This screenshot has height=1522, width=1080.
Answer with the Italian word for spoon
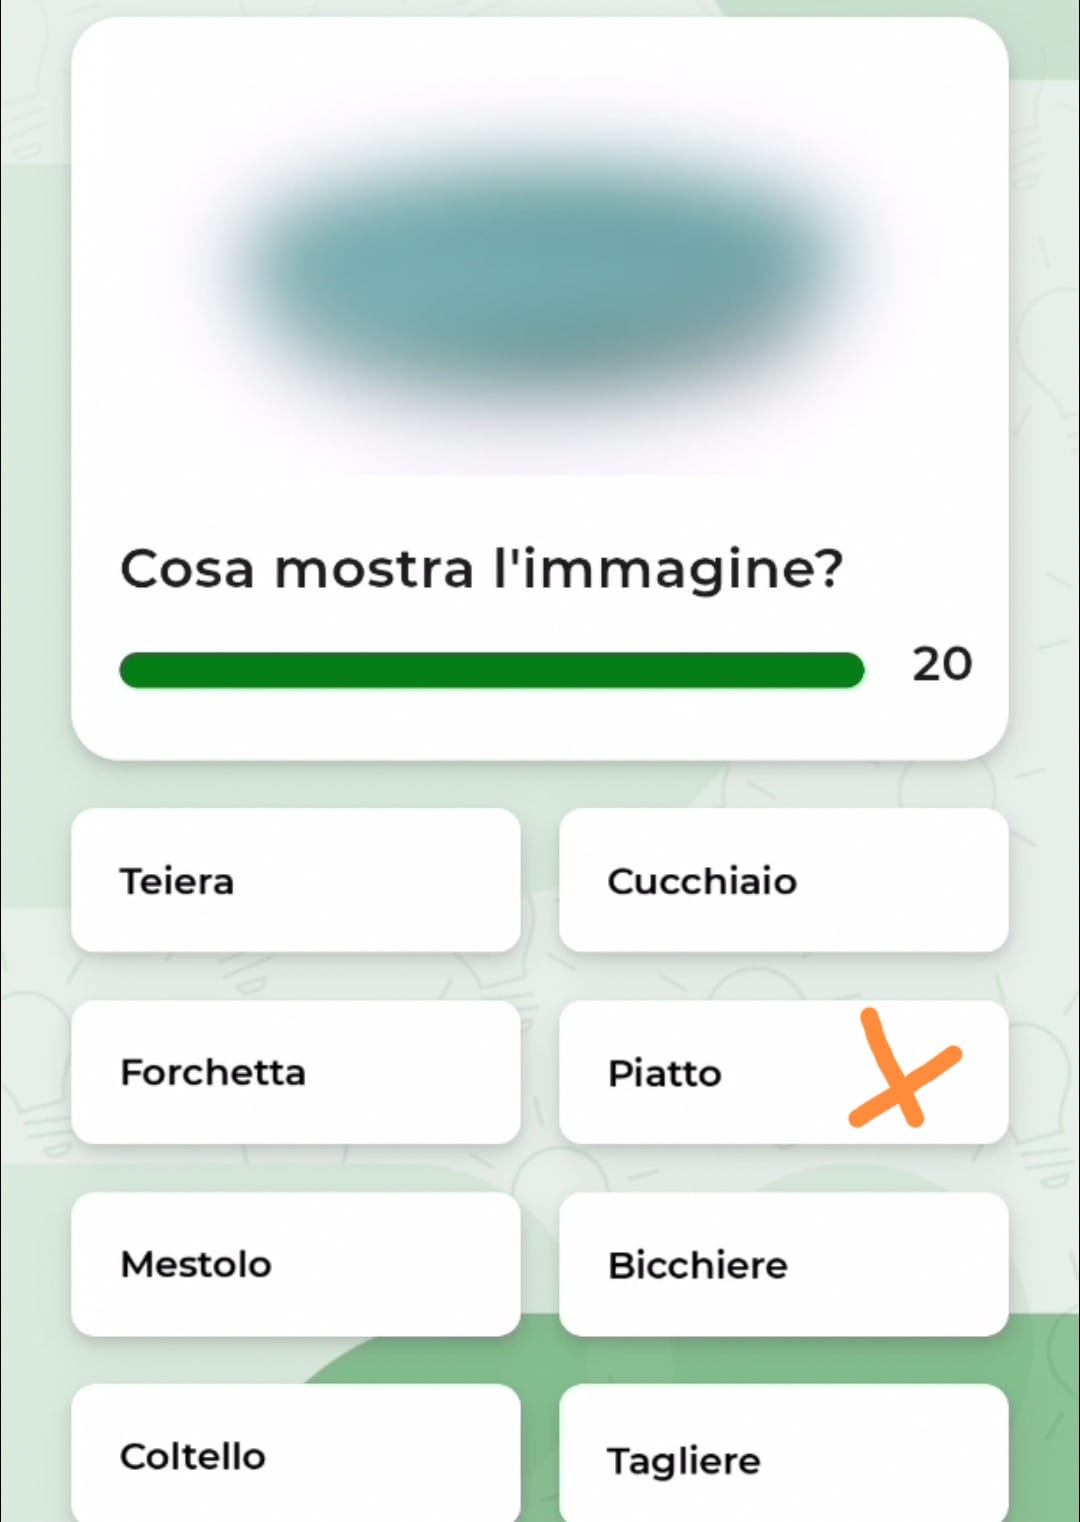click(x=784, y=880)
